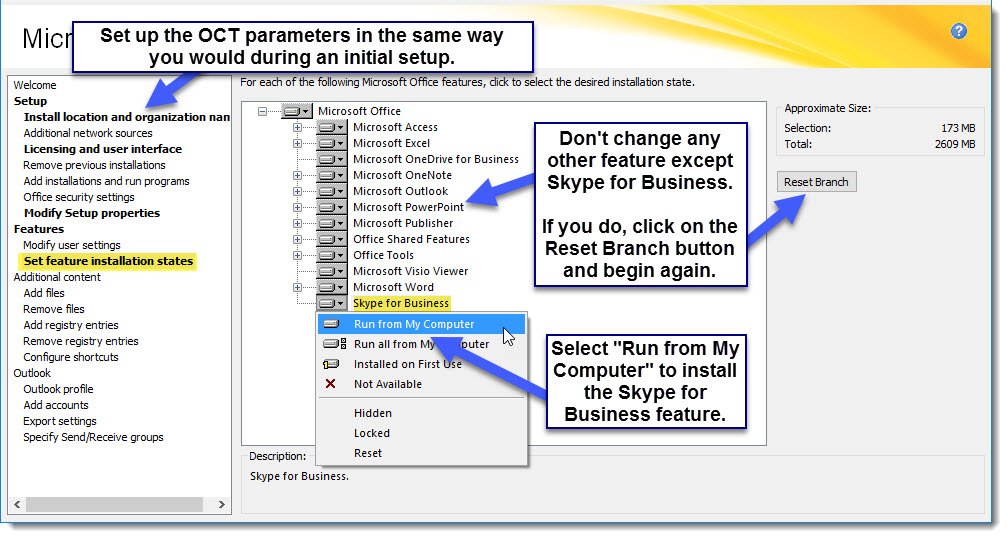Choose Installed on First Use option
Viewport: 1007px width, 538px height.
click(421, 364)
